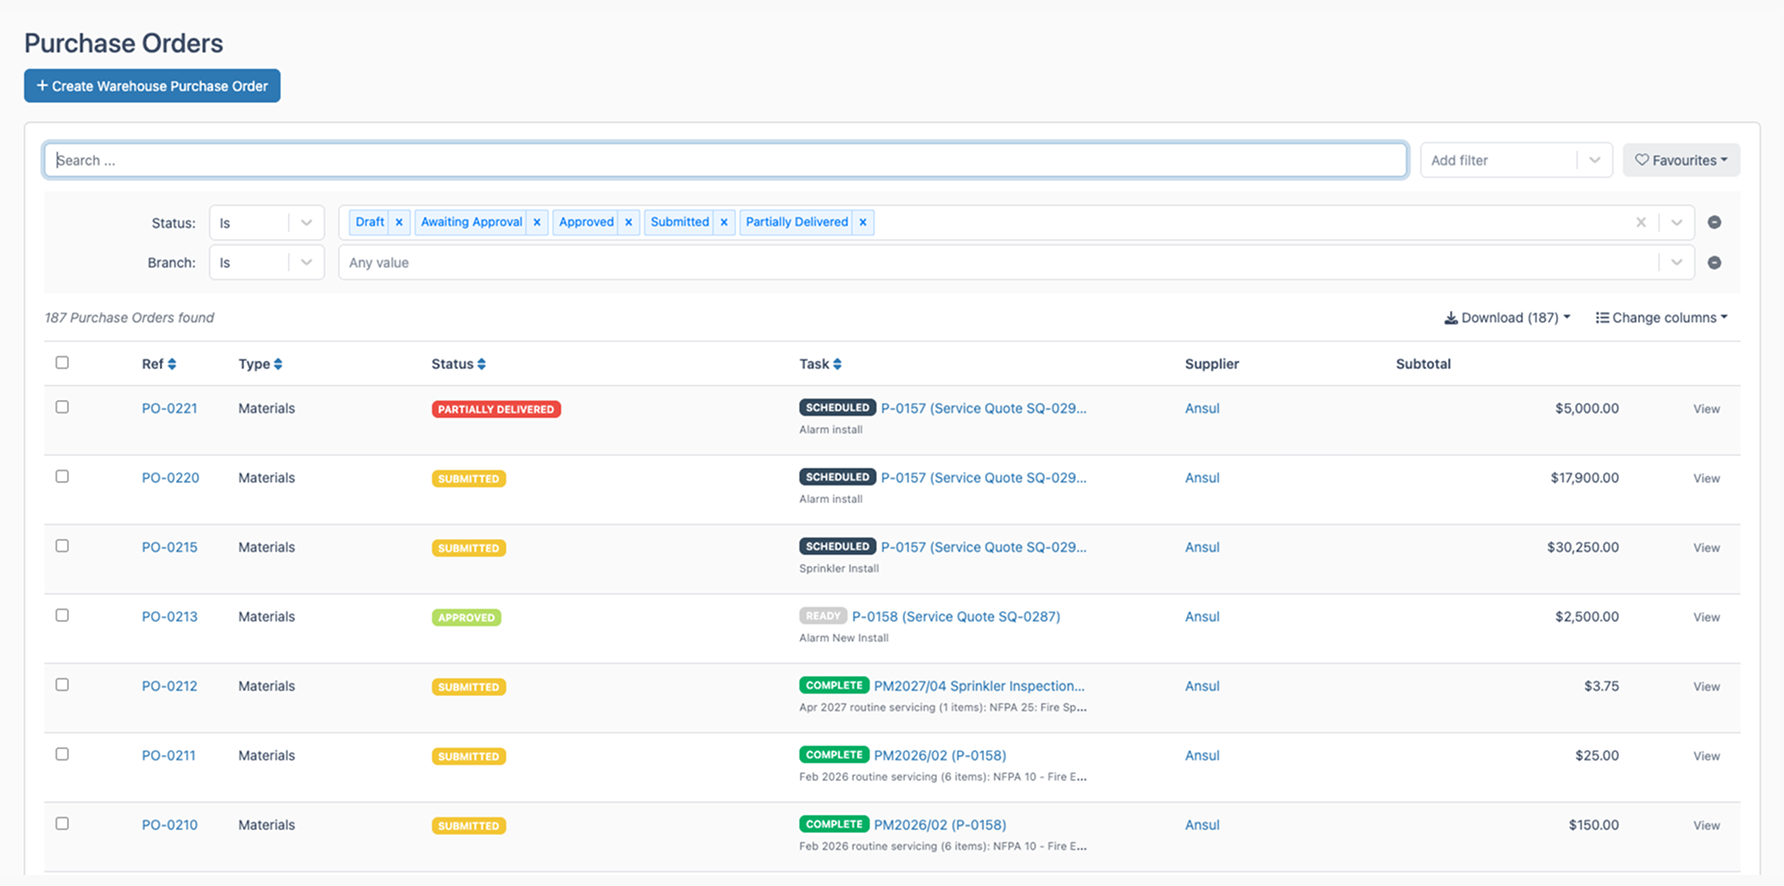View the PO-0221 order
The height and width of the screenshot is (886, 1784).
tap(1706, 409)
